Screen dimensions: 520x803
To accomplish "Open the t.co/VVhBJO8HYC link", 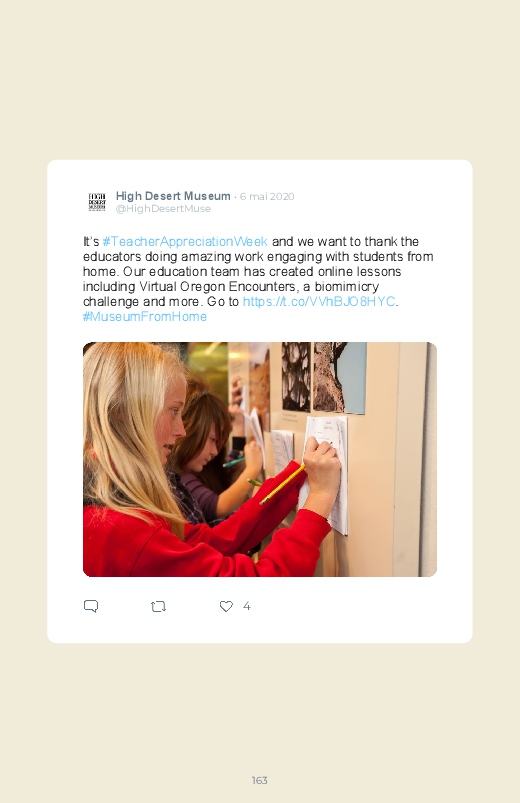I will [x=319, y=302].
